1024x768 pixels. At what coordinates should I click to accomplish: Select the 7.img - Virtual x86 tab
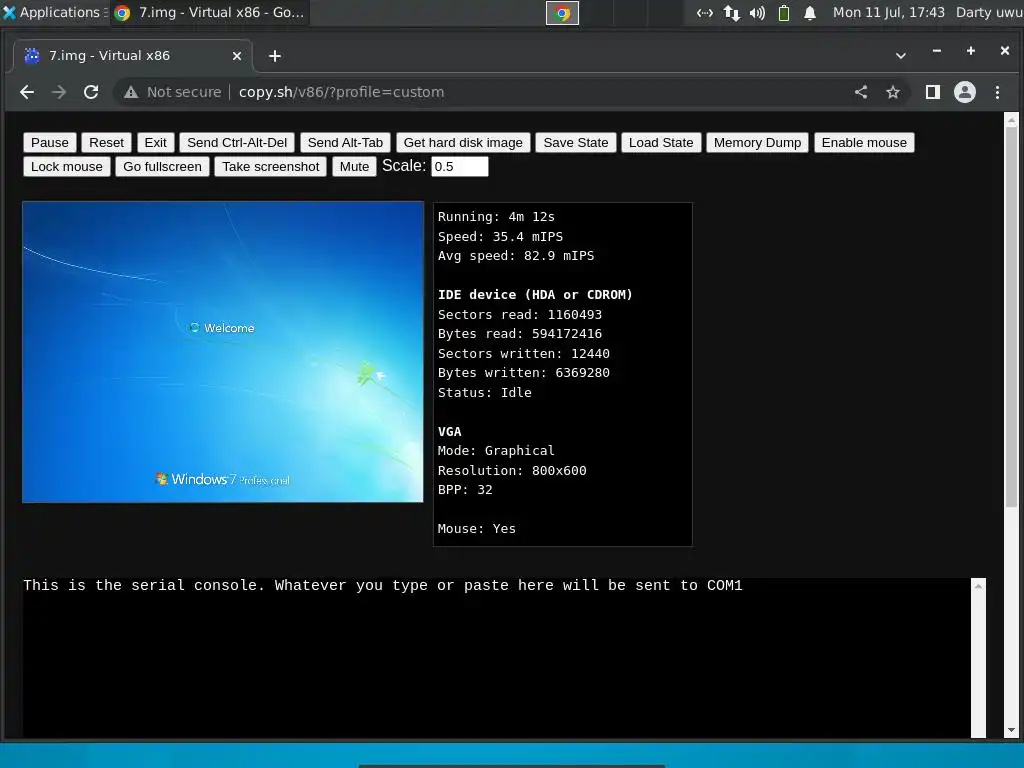(x=133, y=56)
